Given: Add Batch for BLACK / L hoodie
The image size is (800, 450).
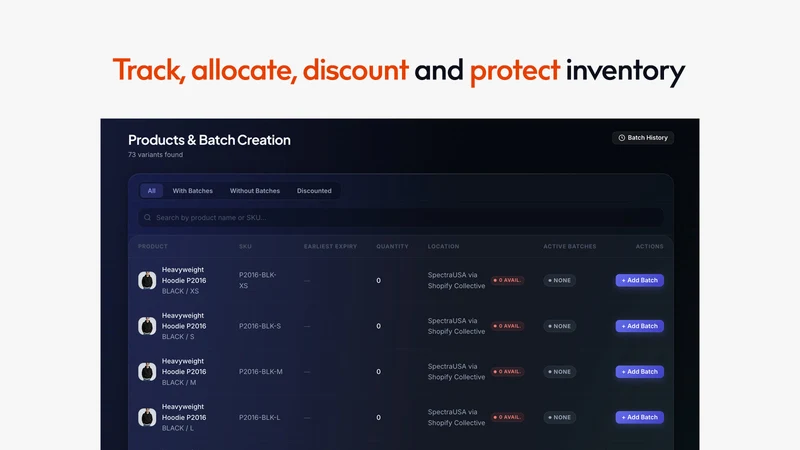Looking at the screenshot, I should [x=639, y=417].
